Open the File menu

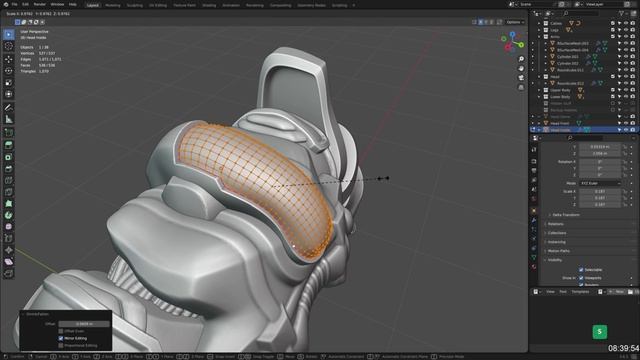tap(14, 4)
